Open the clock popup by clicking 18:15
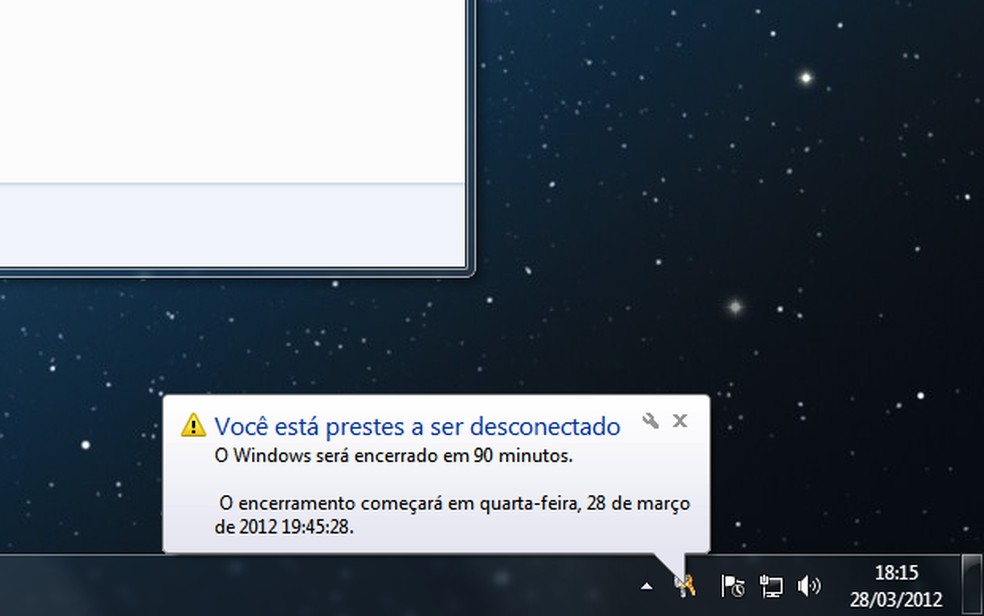 point(897,573)
